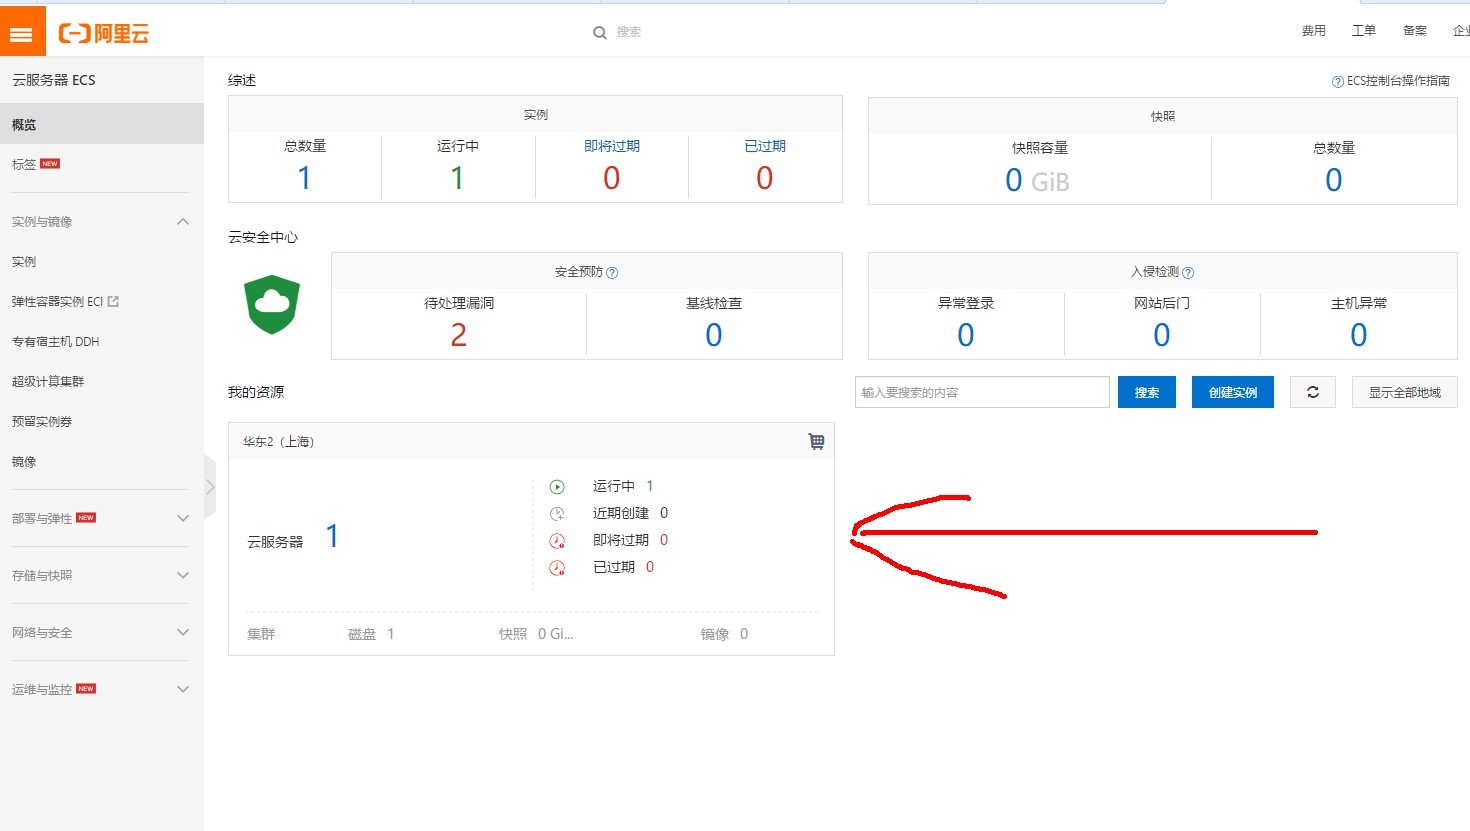Open shopping cart icon for 华东2
This screenshot has height=831, width=1470.
[x=816, y=441]
